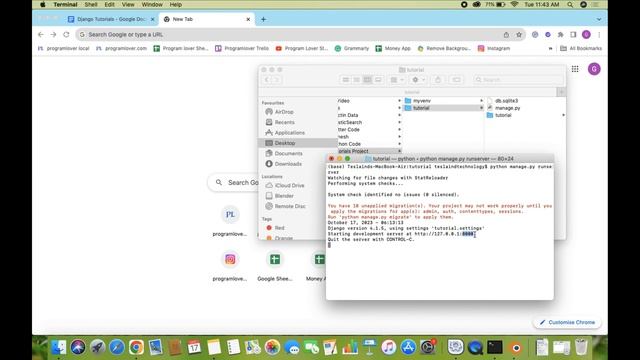Screen dimensions: 640x360
Task: Open Google apps grid icon
Action: click(x=575, y=69)
